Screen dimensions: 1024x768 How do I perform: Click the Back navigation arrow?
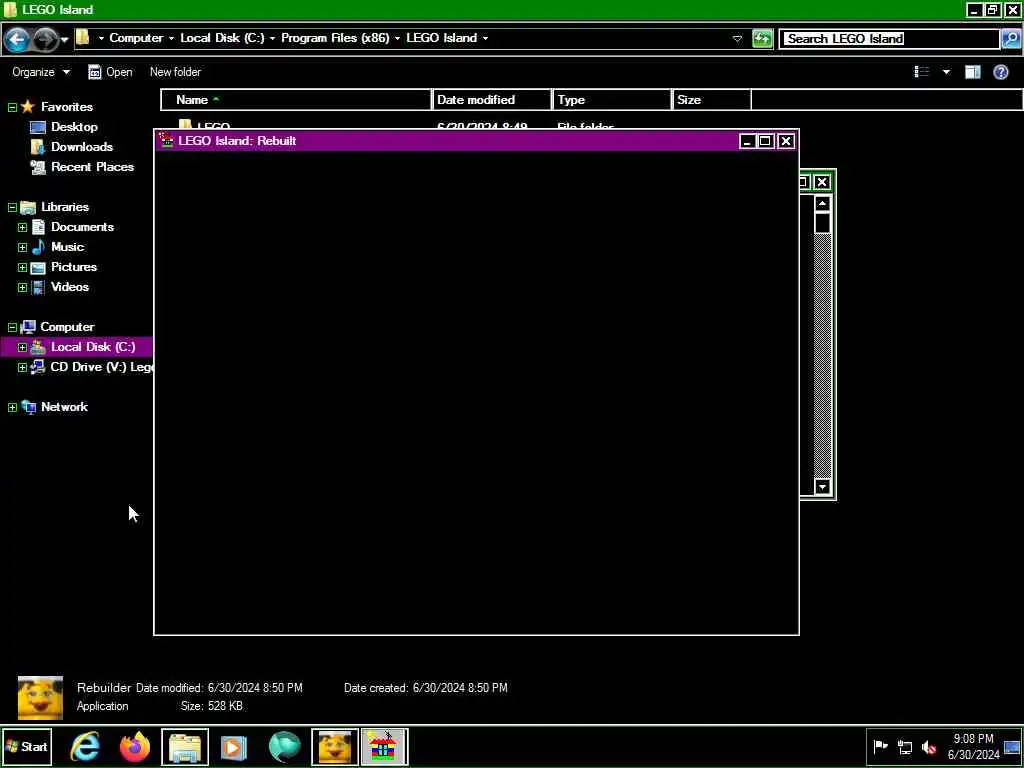click(17, 40)
